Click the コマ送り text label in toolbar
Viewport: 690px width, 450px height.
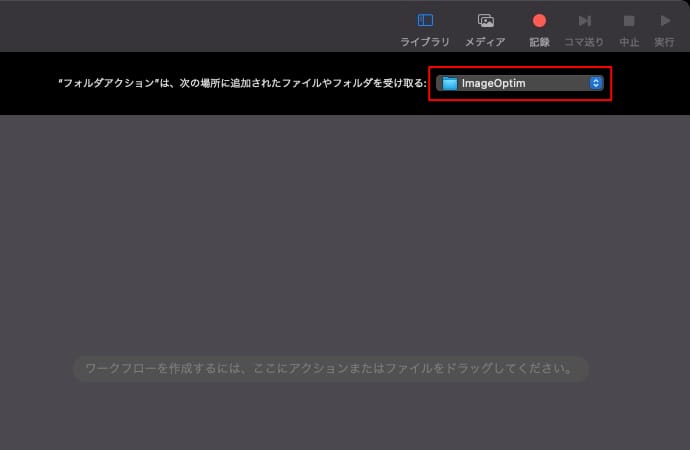[x=585, y=42]
